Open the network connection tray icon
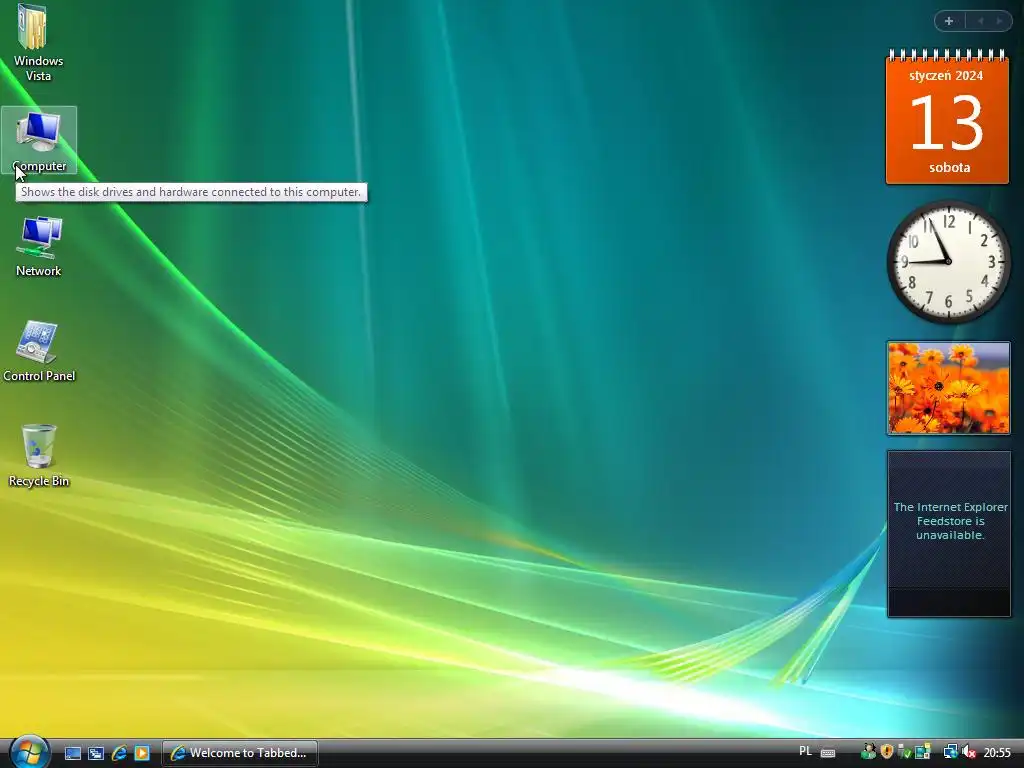 click(x=950, y=752)
